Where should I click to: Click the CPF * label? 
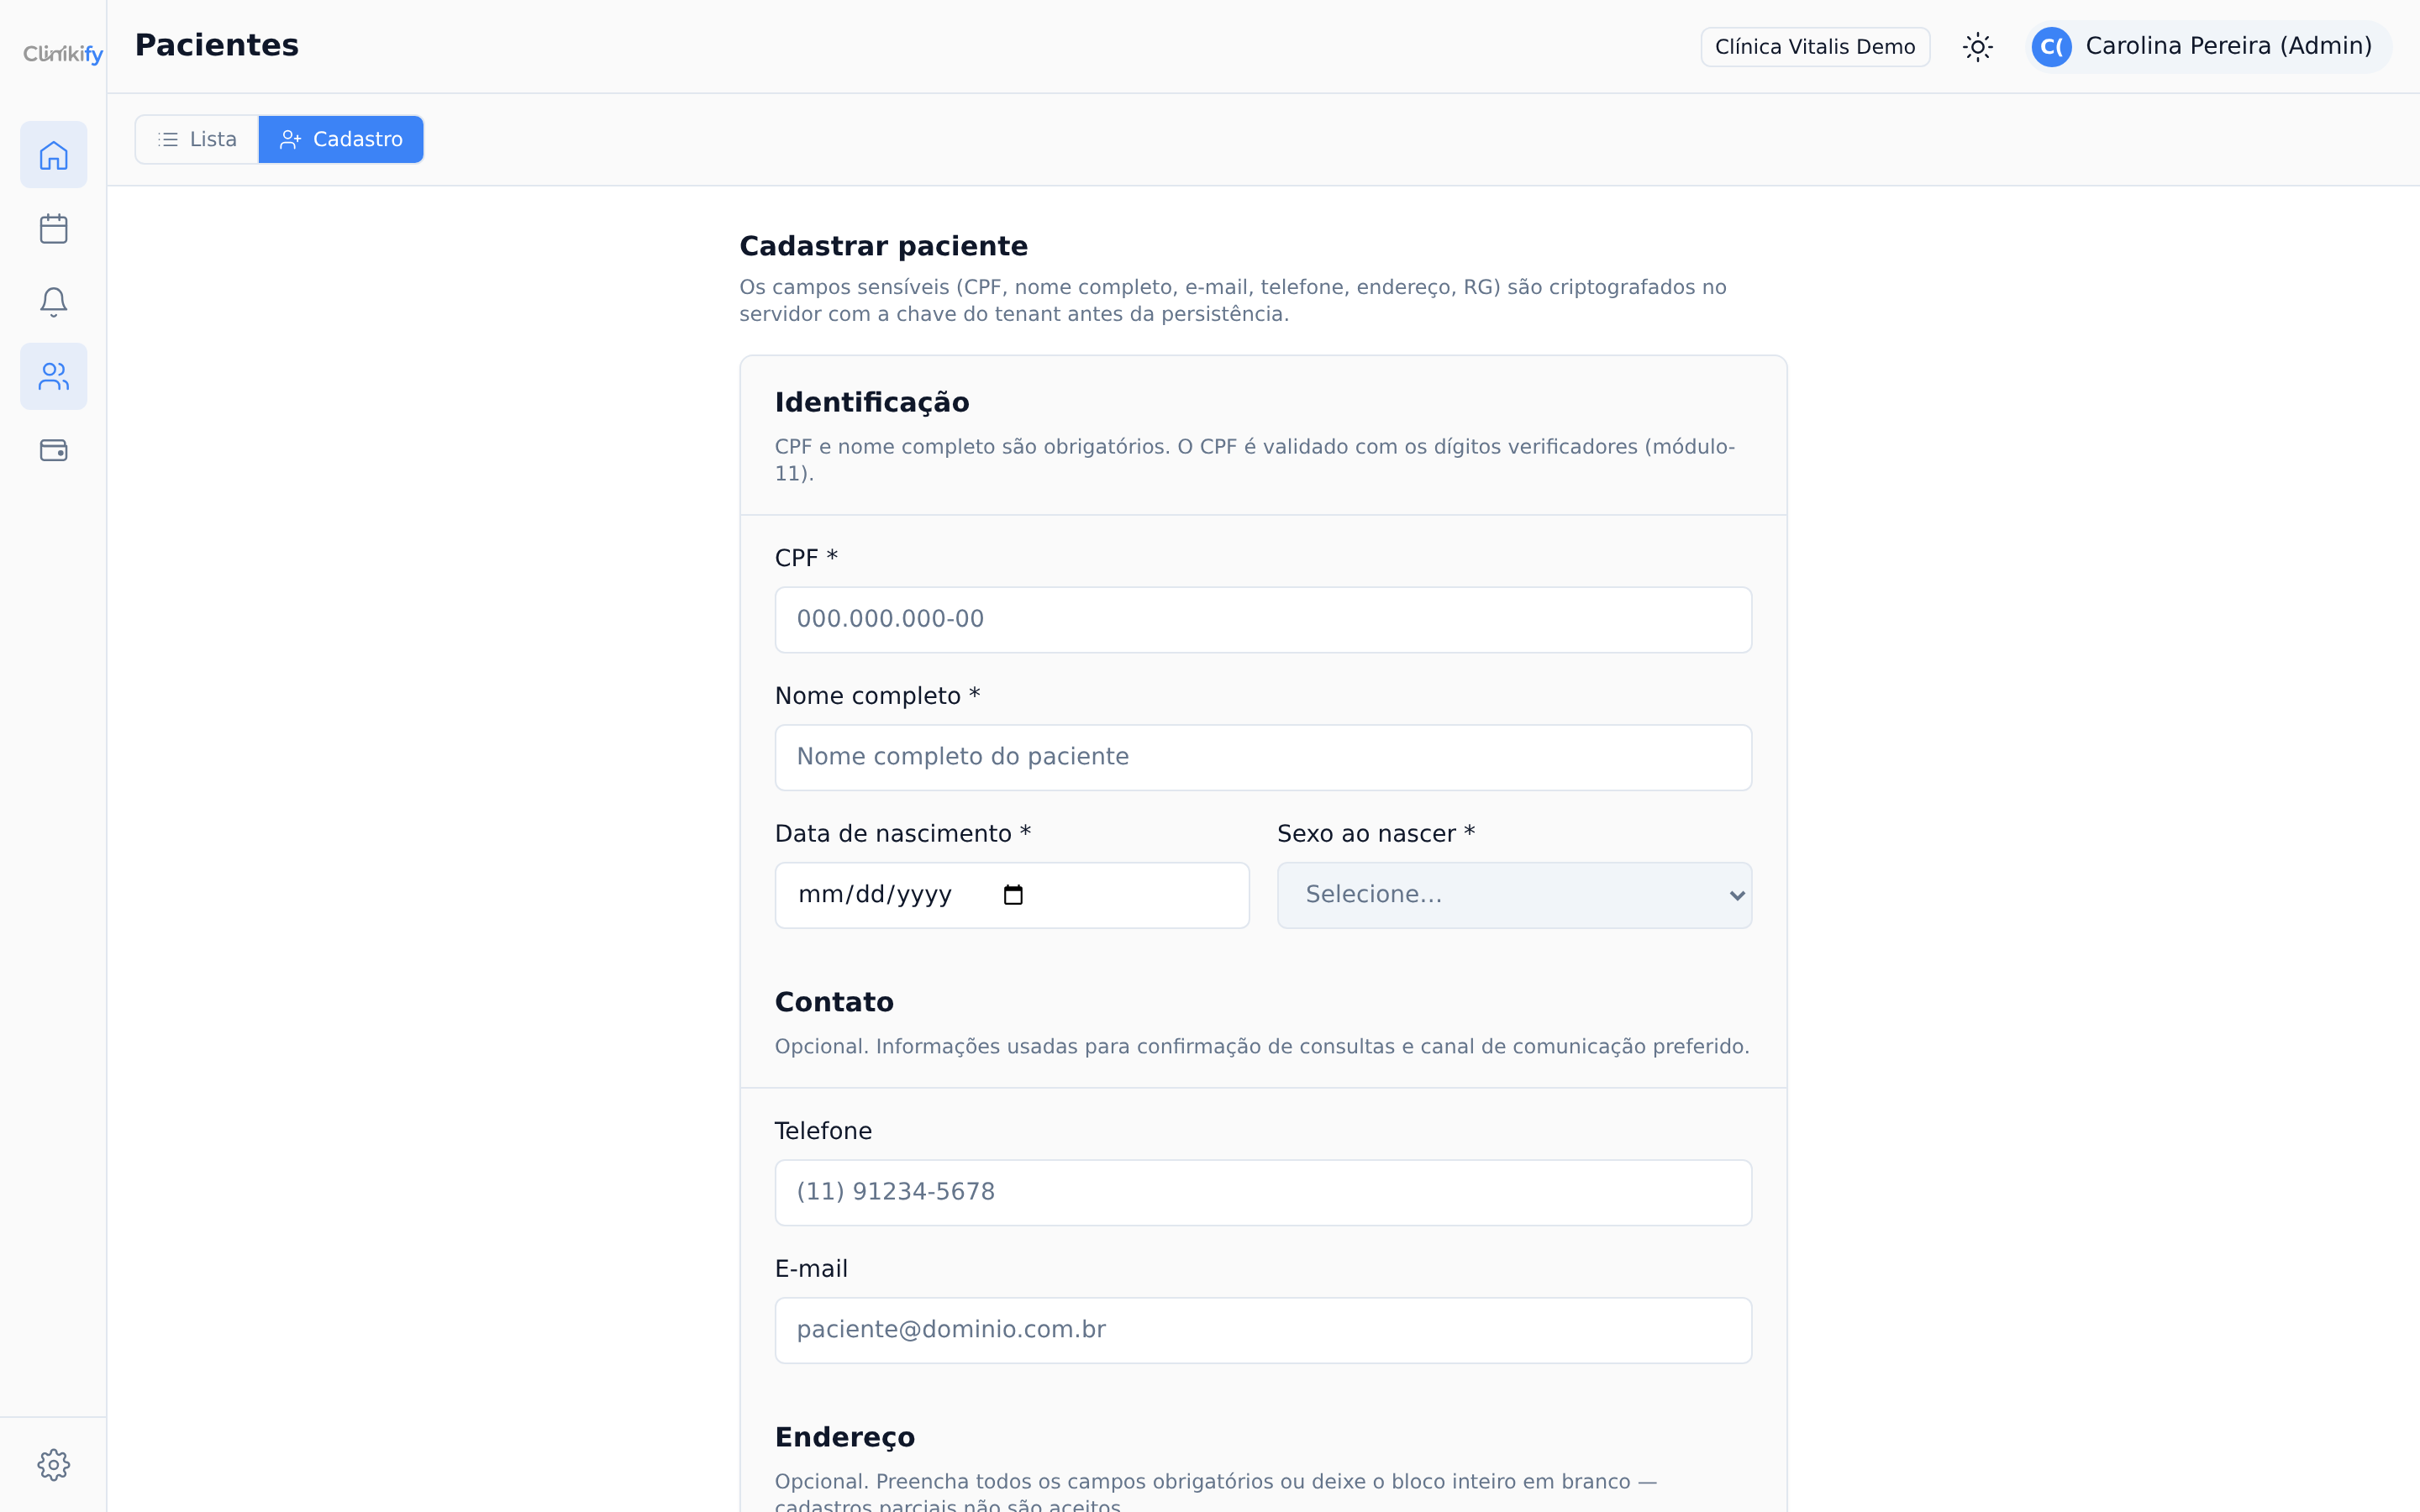[806, 558]
